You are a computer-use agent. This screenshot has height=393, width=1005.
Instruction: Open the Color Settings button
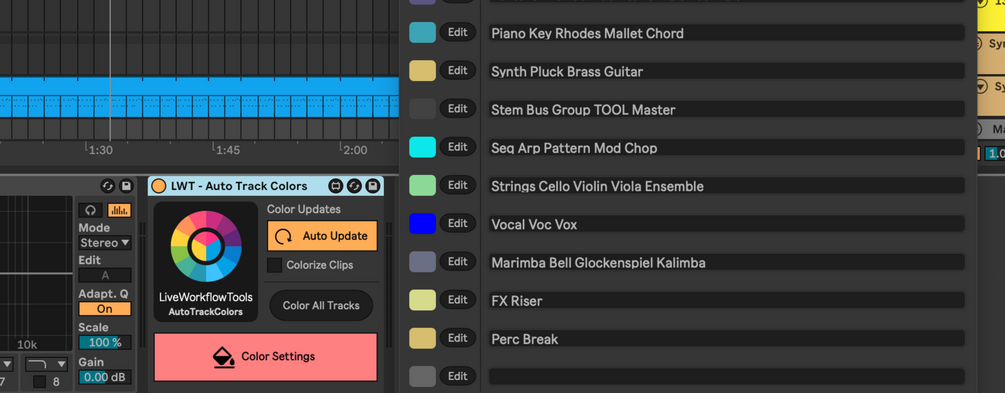point(265,356)
